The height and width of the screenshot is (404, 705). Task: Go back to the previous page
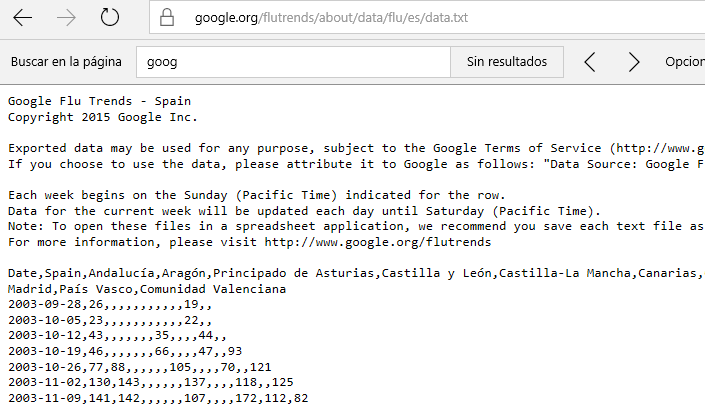coord(22,18)
